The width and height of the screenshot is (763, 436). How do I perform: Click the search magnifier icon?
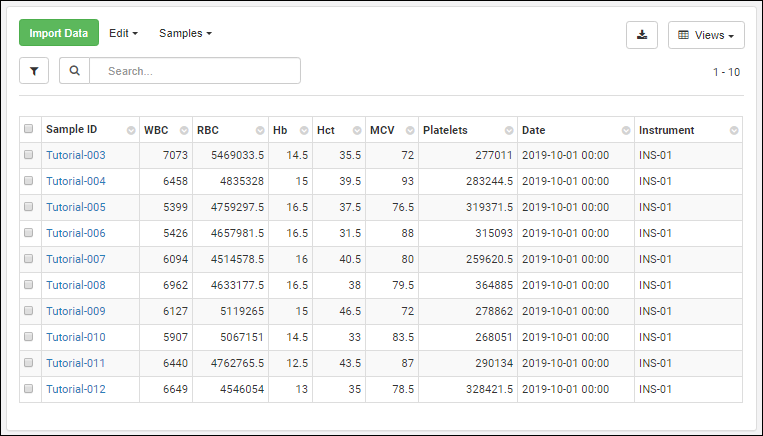pos(75,71)
